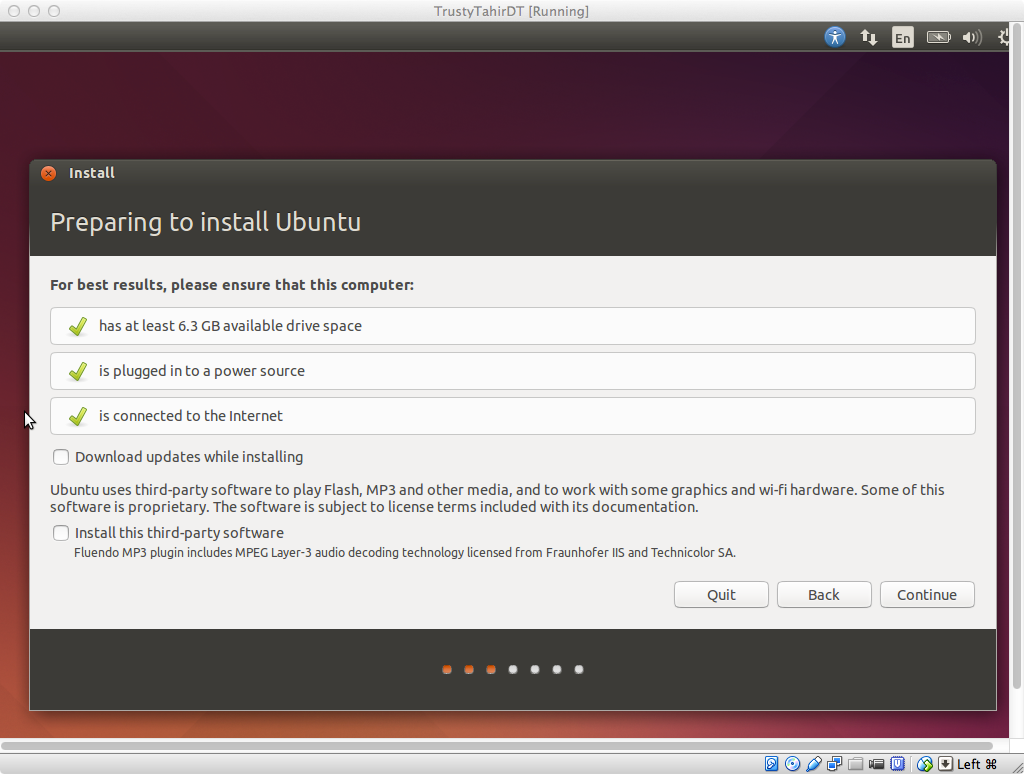Click the horizontal scrollbar of the VM window
This screenshot has width=1024, height=774.
(496, 745)
